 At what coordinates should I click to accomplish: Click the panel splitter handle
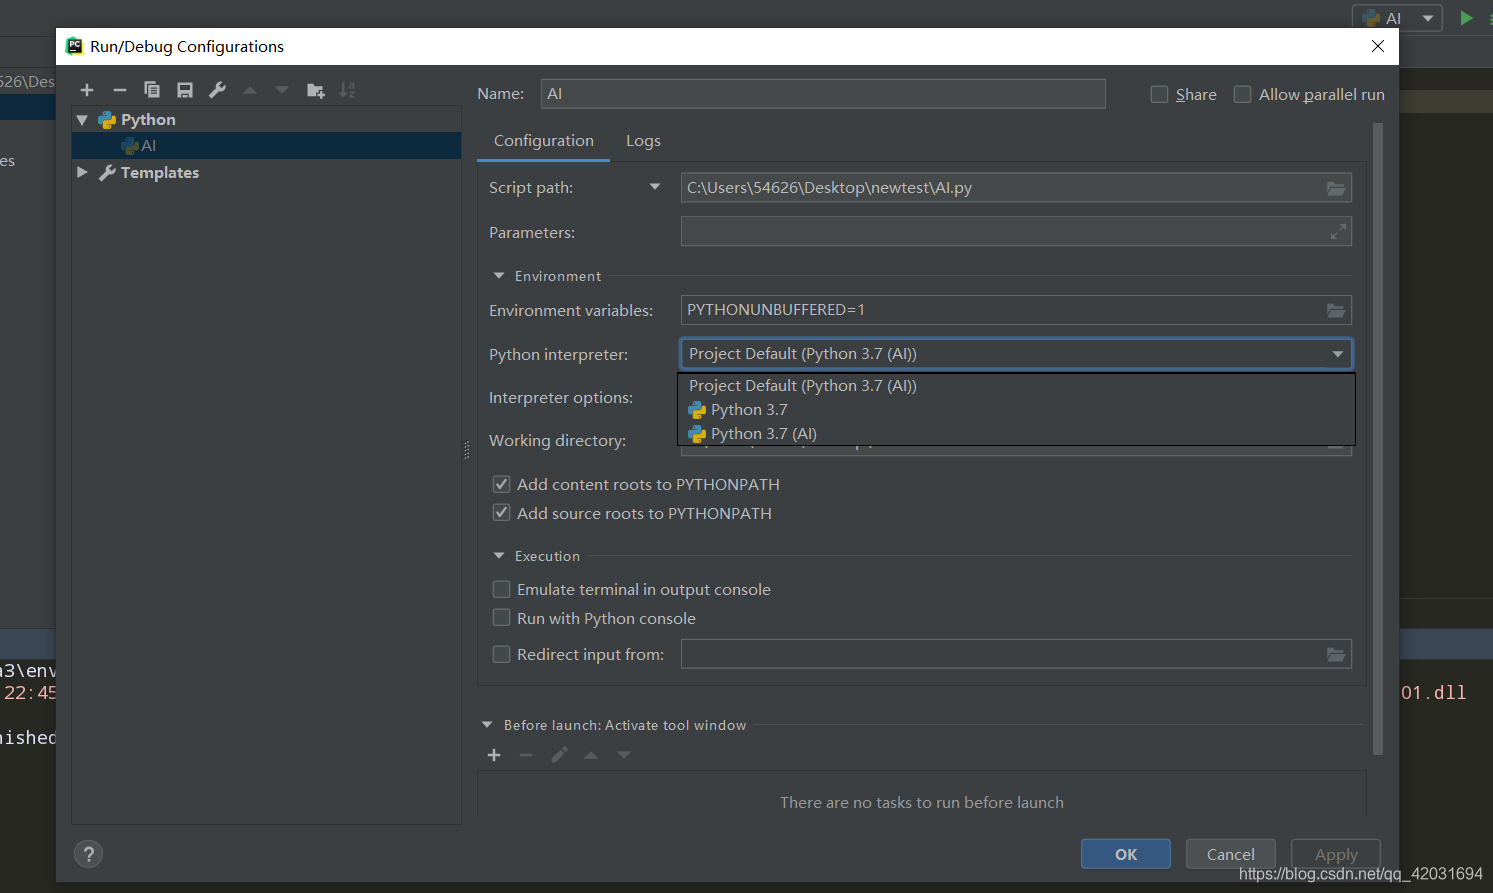(x=467, y=450)
